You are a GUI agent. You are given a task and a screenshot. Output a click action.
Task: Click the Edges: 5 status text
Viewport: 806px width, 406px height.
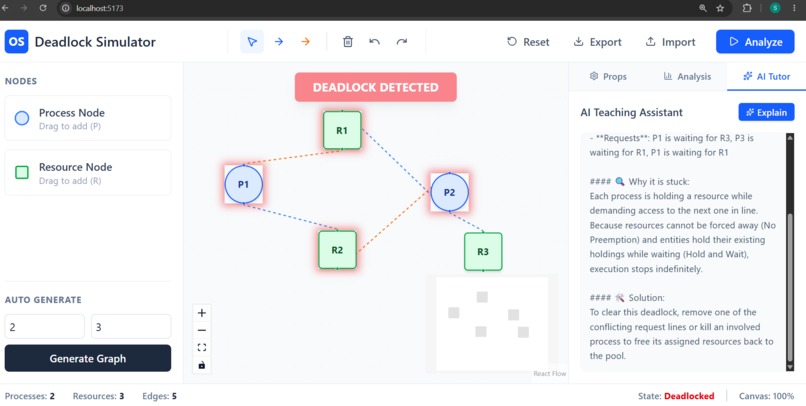pyautogui.click(x=159, y=396)
